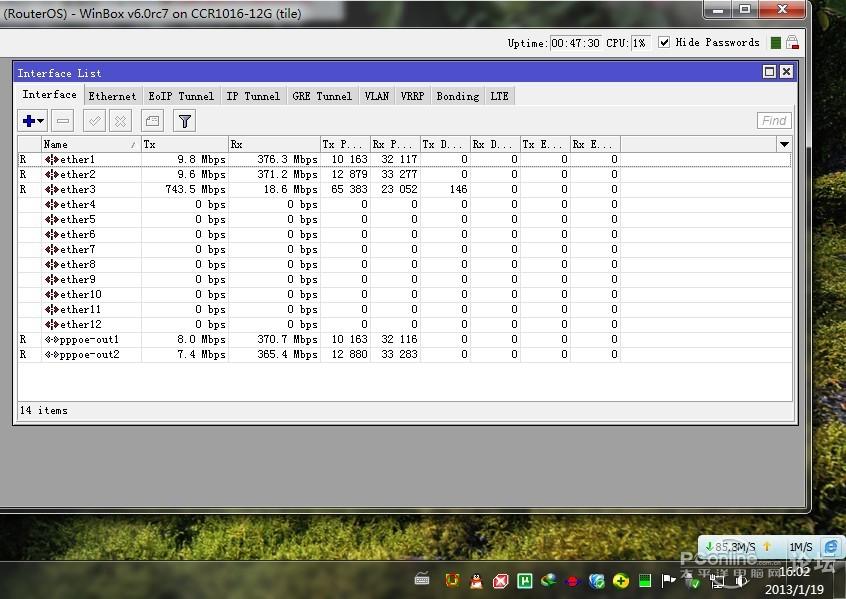846x599 pixels.
Task: Open the EoIP Tunnel tab
Action: point(181,96)
